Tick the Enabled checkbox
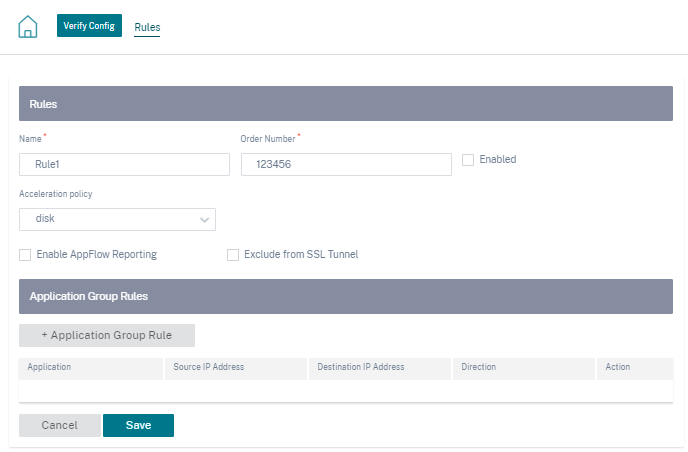 pyautogui.click(x=468, y=160)
